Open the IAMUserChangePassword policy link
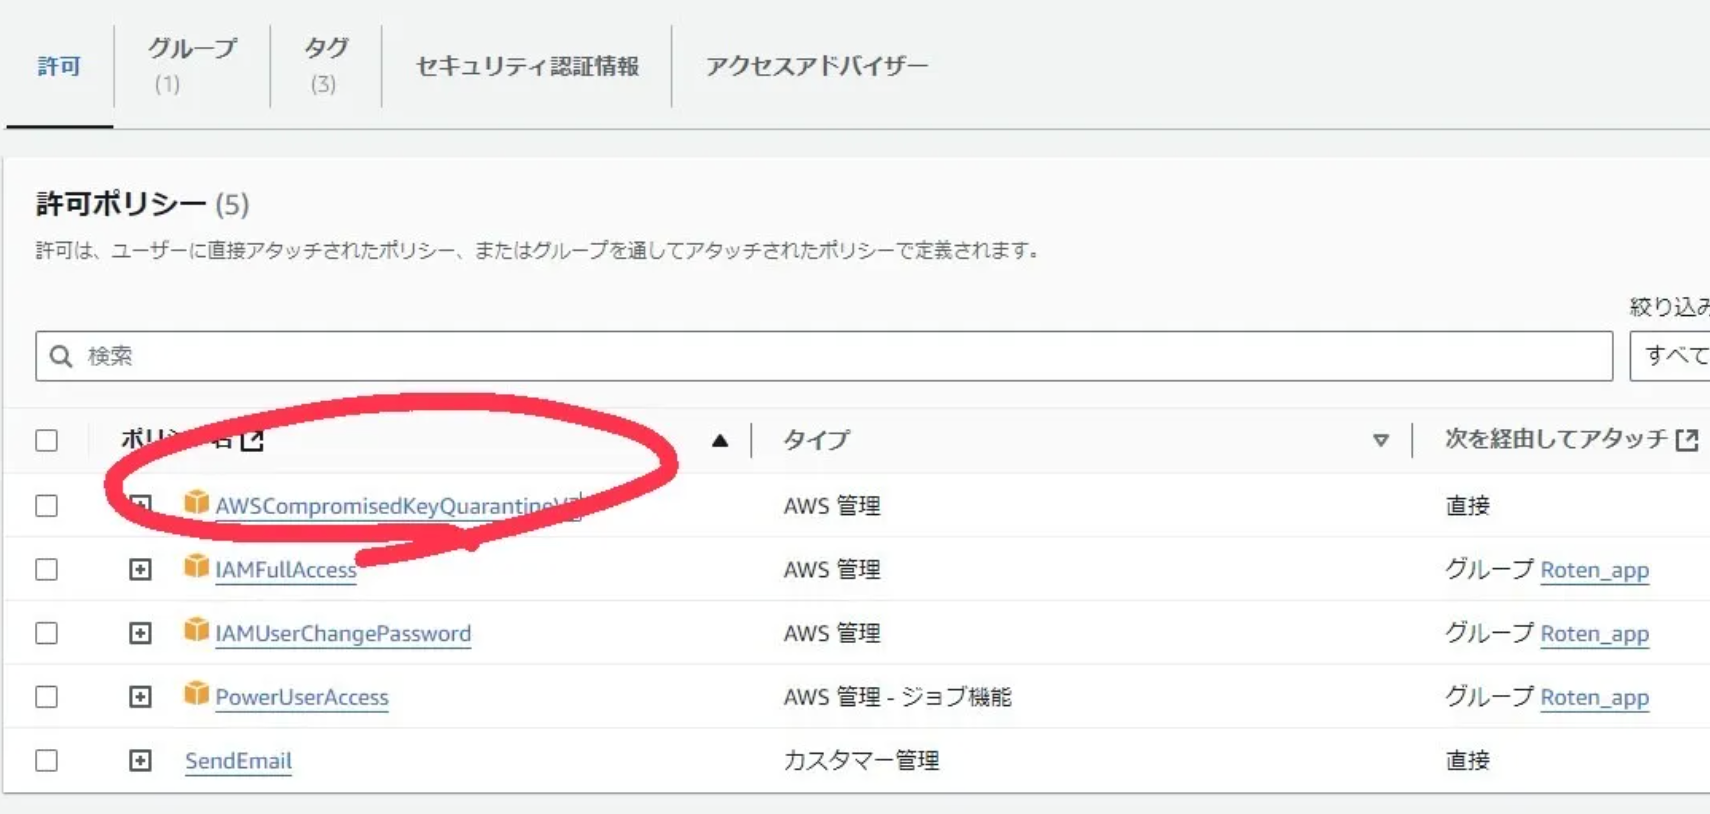This screenshot has height=814, width=1710. pyautogui.click(x=343, y=634)
